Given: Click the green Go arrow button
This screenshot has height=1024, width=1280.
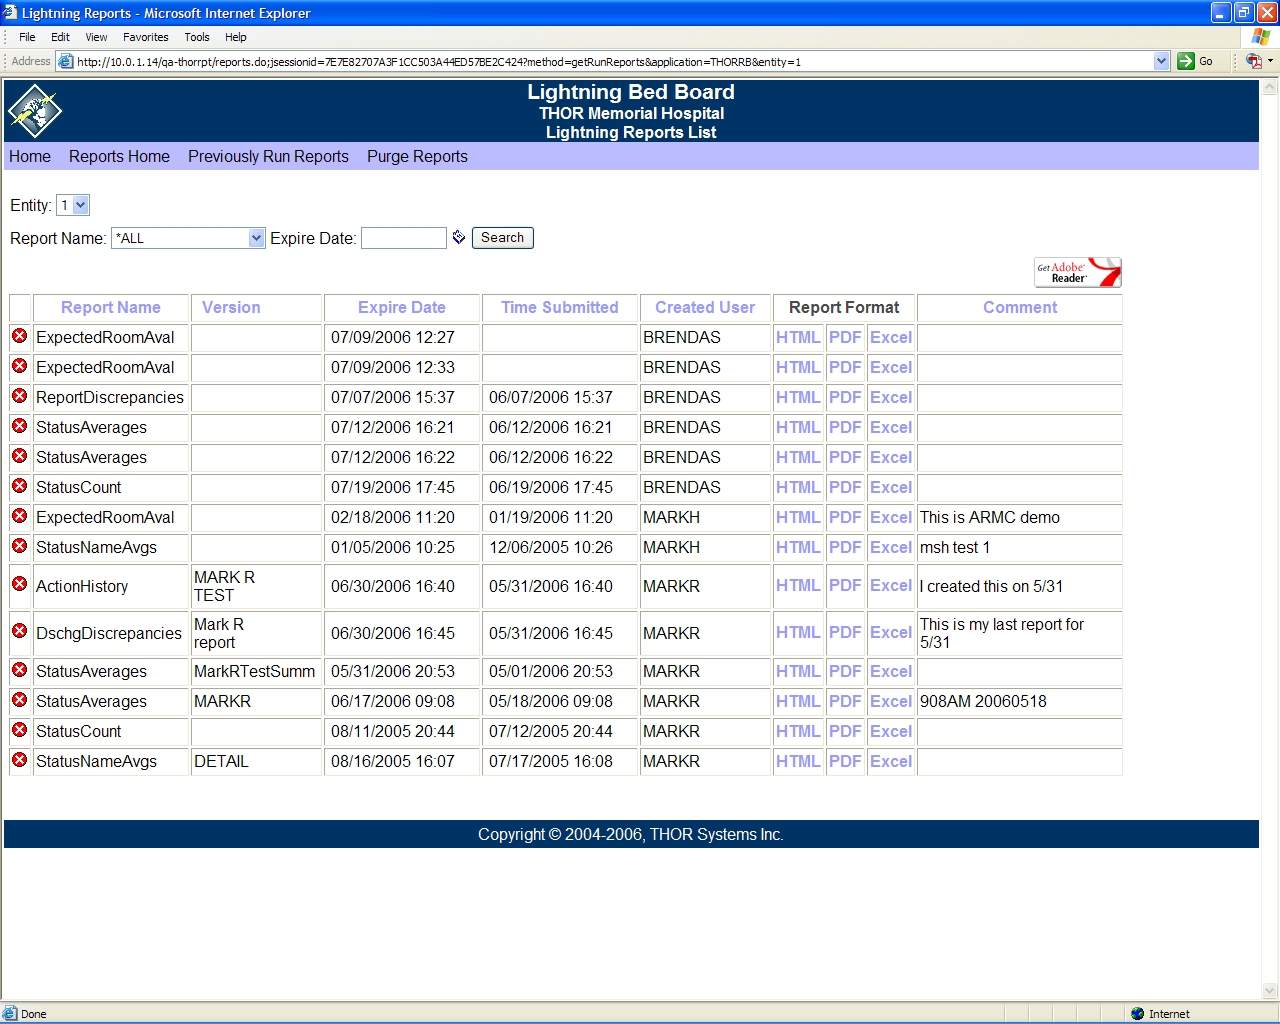Looking at the screenshot, I should [x=1186, y=61].
